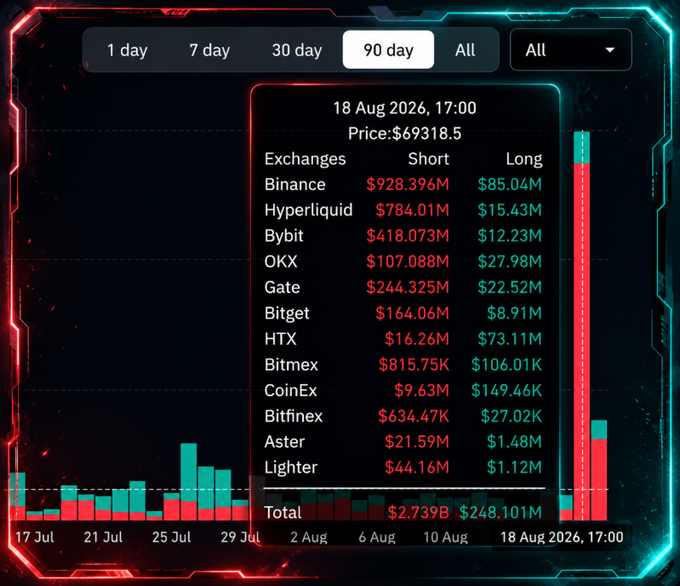Viewport: 680px width, 586px height.
Task: Click the 18 Aug 2026, 17:00 axis label
Action: pos(562,537)
